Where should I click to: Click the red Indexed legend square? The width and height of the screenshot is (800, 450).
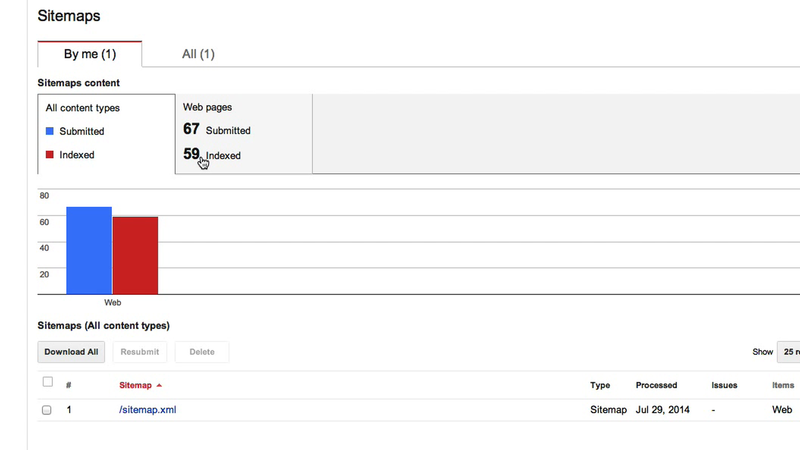tap(49, 155)
